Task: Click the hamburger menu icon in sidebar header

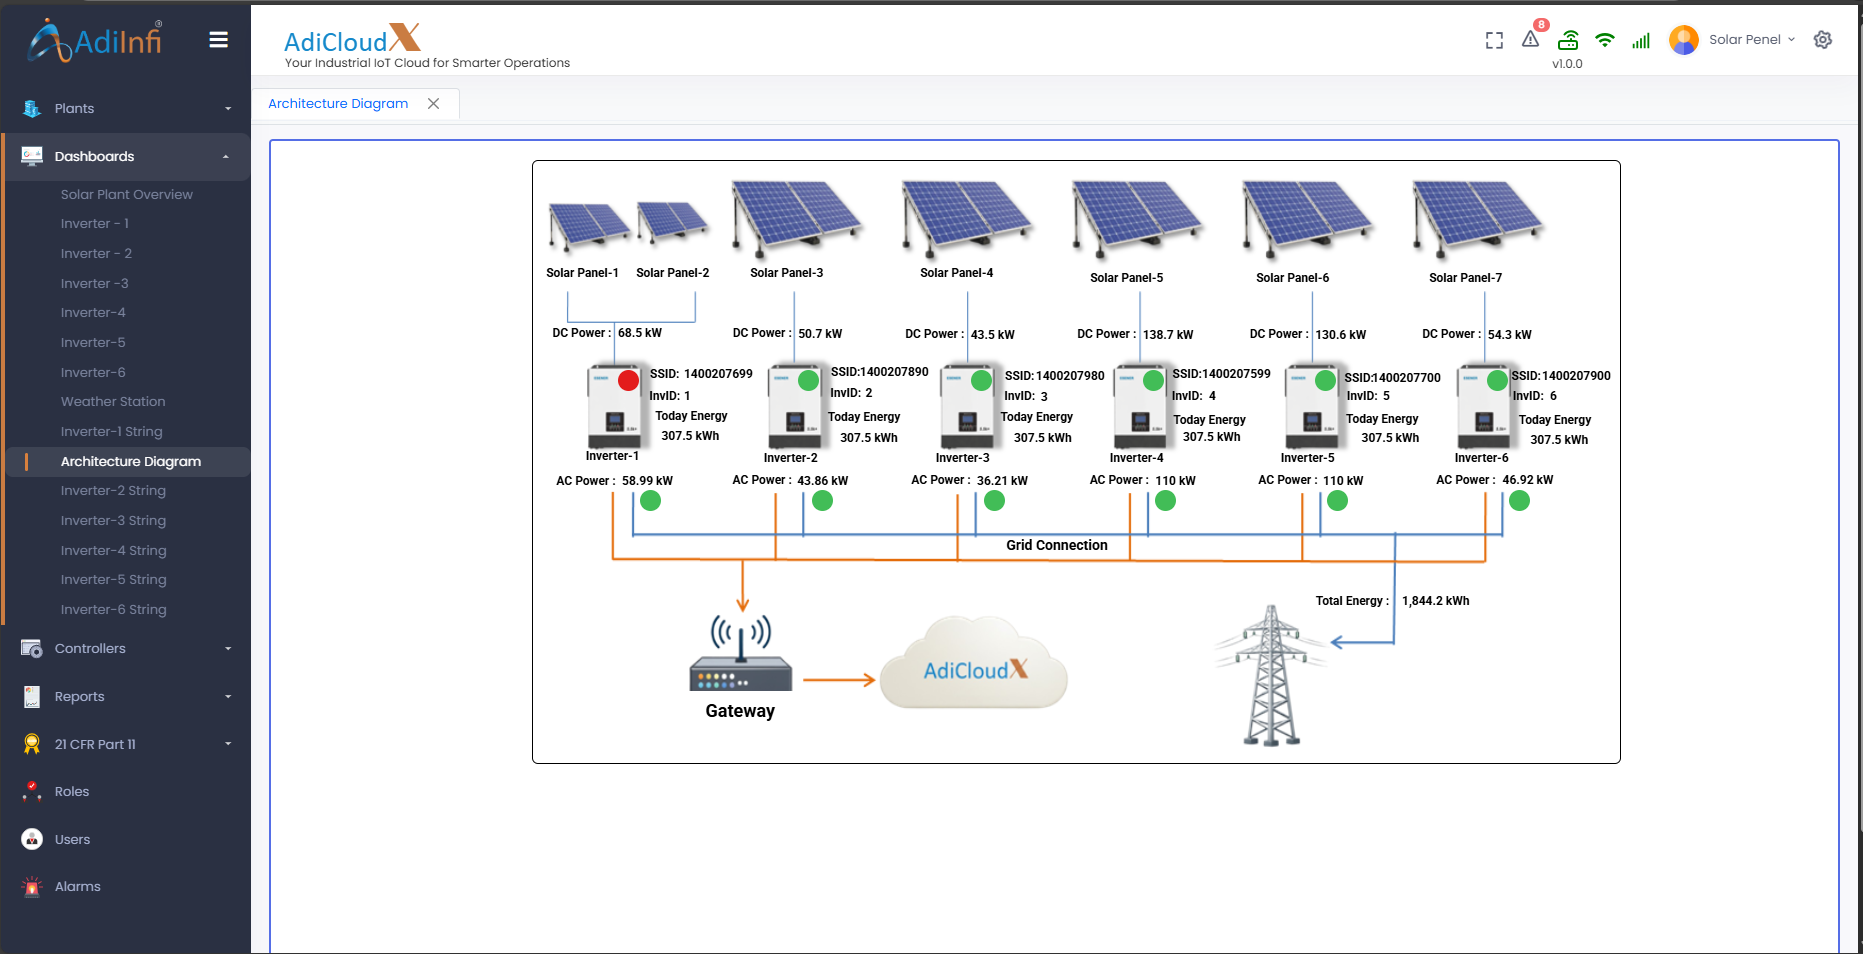Action: [218, 40]
